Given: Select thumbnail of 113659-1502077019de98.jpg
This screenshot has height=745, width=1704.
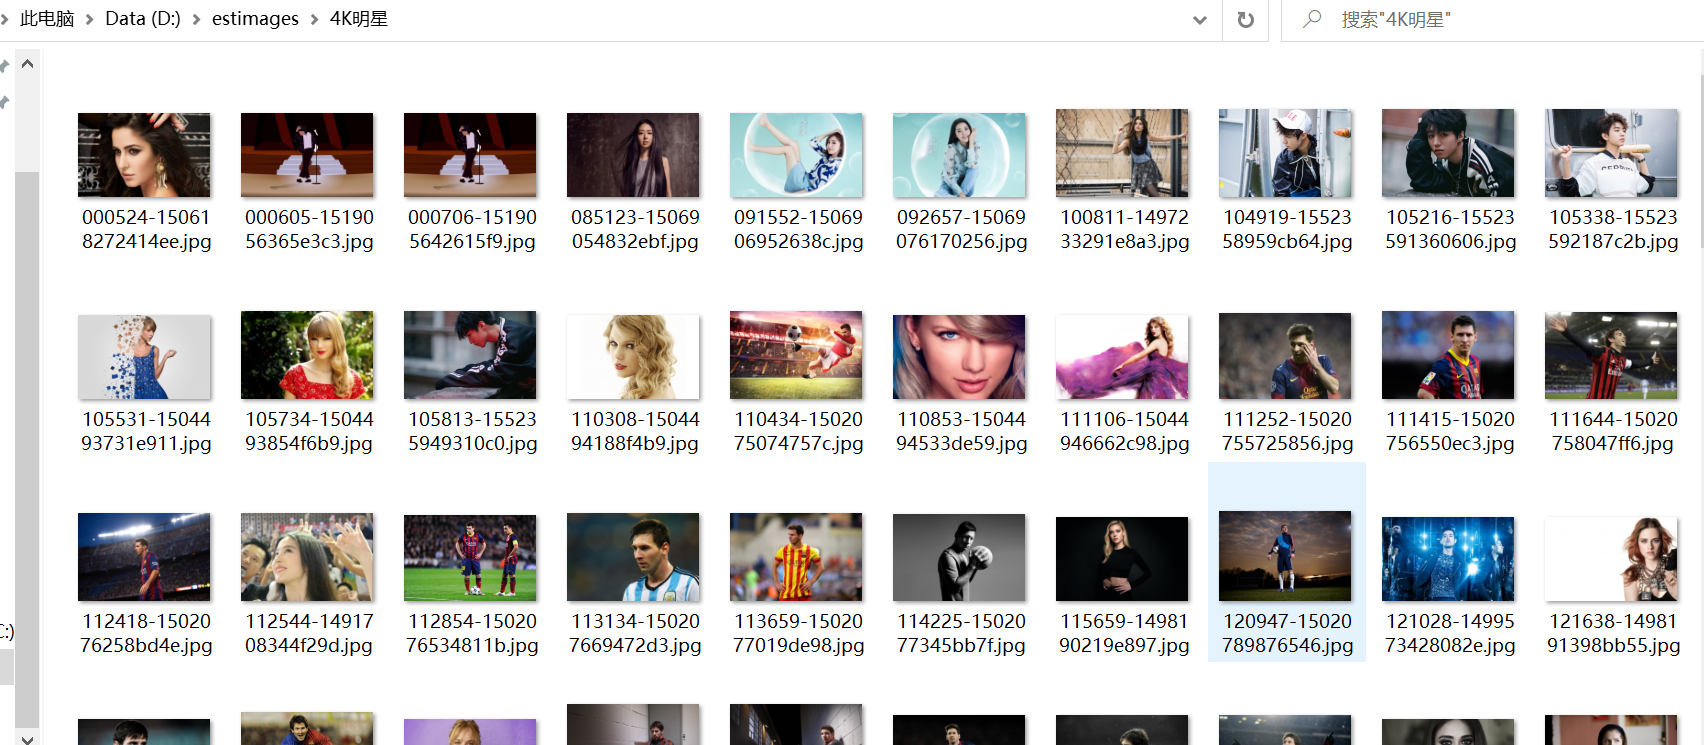Looking at the screenshot, I should click(x=796, y=557).
